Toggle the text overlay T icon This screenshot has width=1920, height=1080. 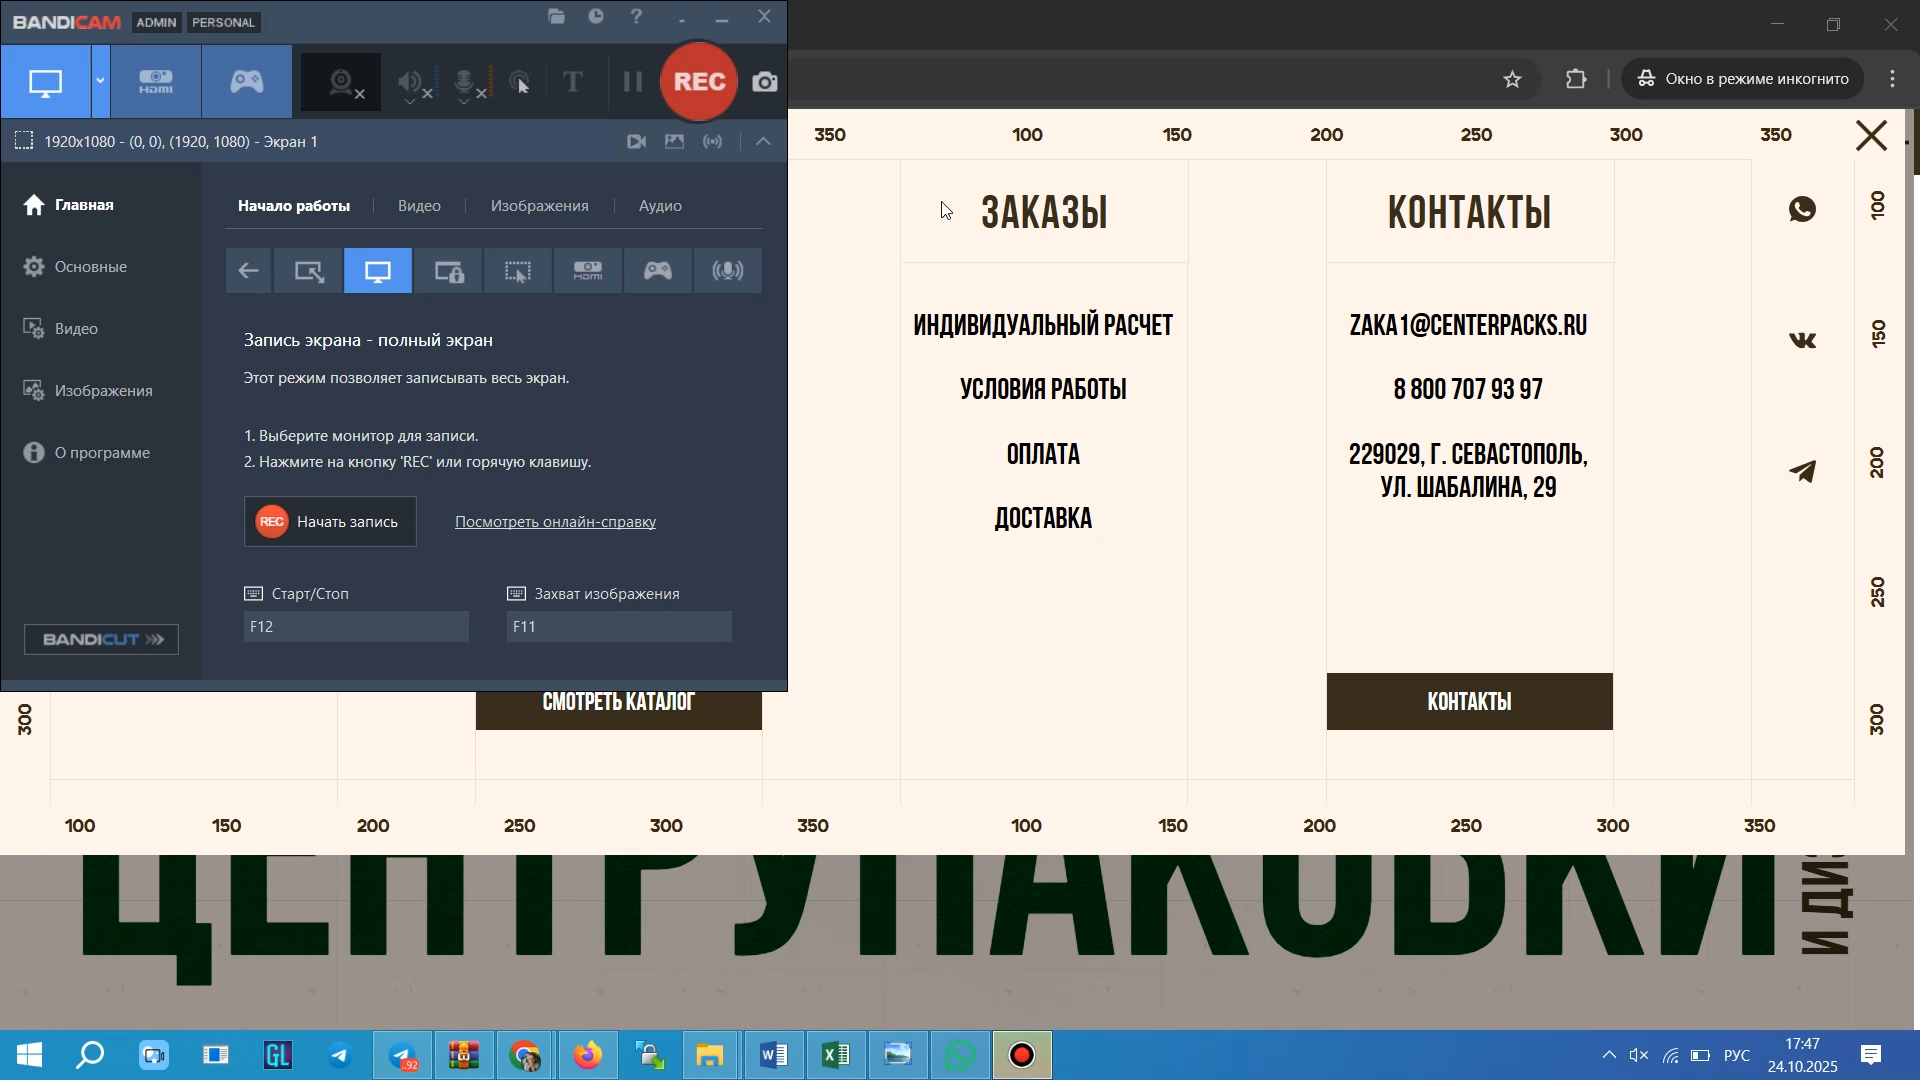point(573,82)
